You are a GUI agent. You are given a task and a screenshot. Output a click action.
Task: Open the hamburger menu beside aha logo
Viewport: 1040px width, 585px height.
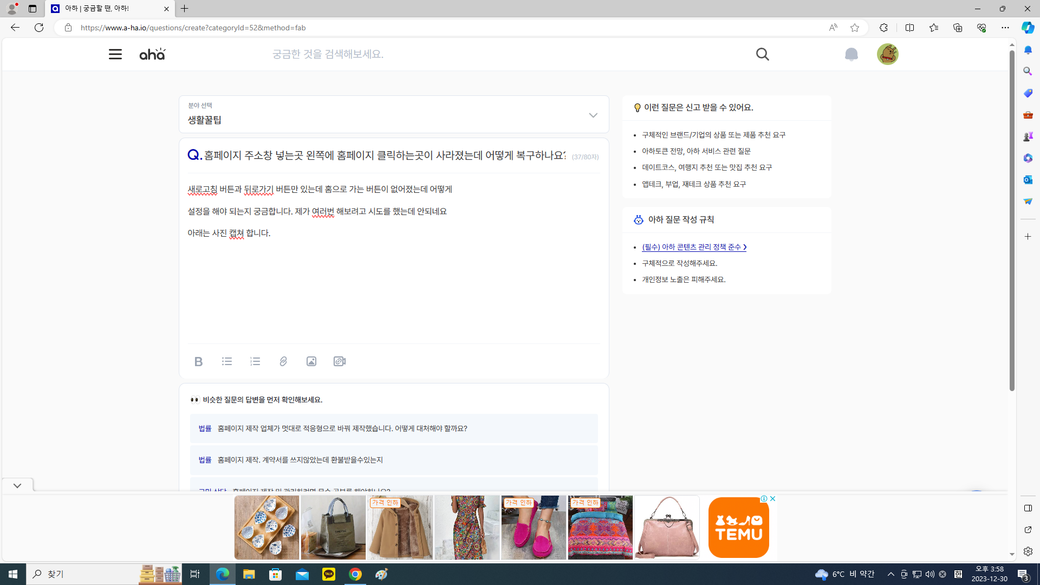click(x=115, y=54)
